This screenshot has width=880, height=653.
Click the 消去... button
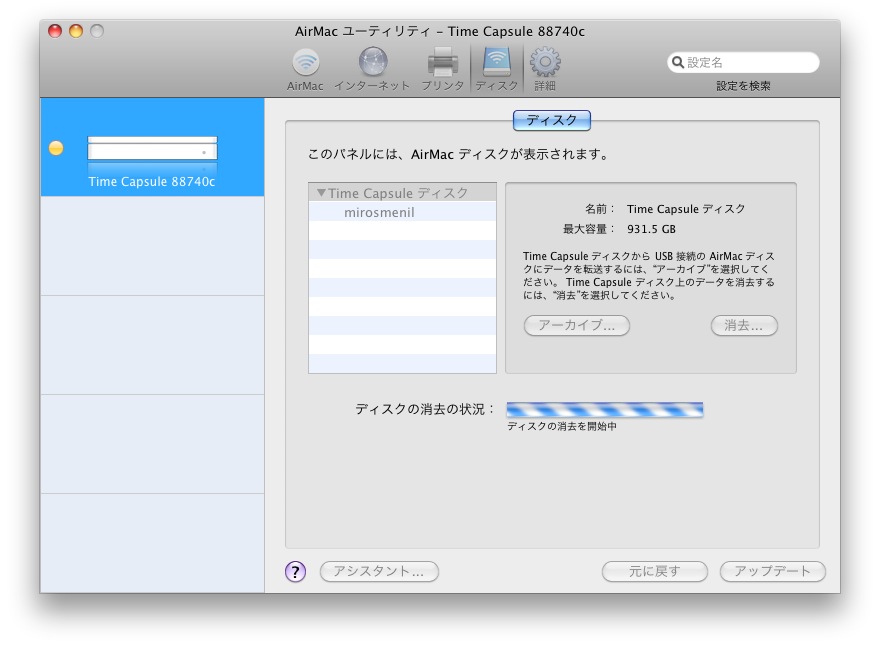point(744,325)
